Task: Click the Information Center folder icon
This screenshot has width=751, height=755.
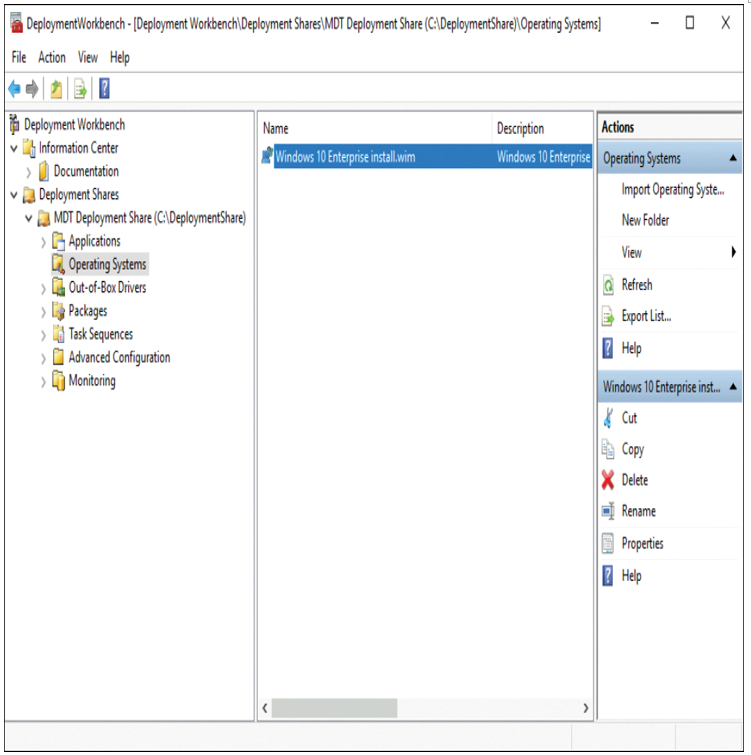Action: [29, 148]
